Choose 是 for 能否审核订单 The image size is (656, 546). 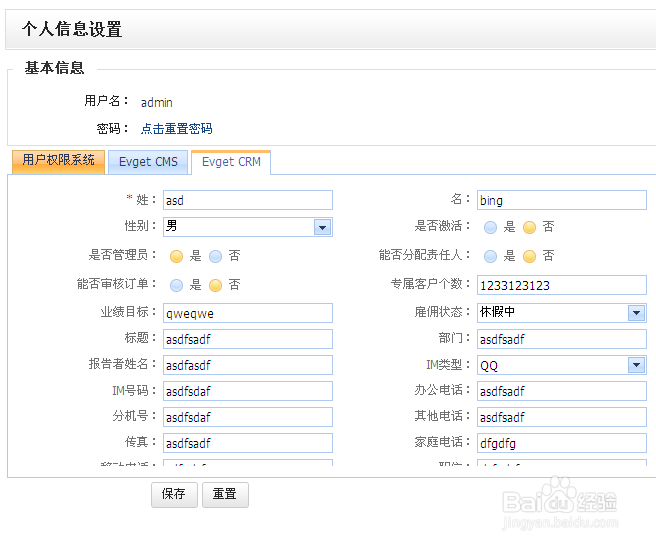[x=176, y=285]
